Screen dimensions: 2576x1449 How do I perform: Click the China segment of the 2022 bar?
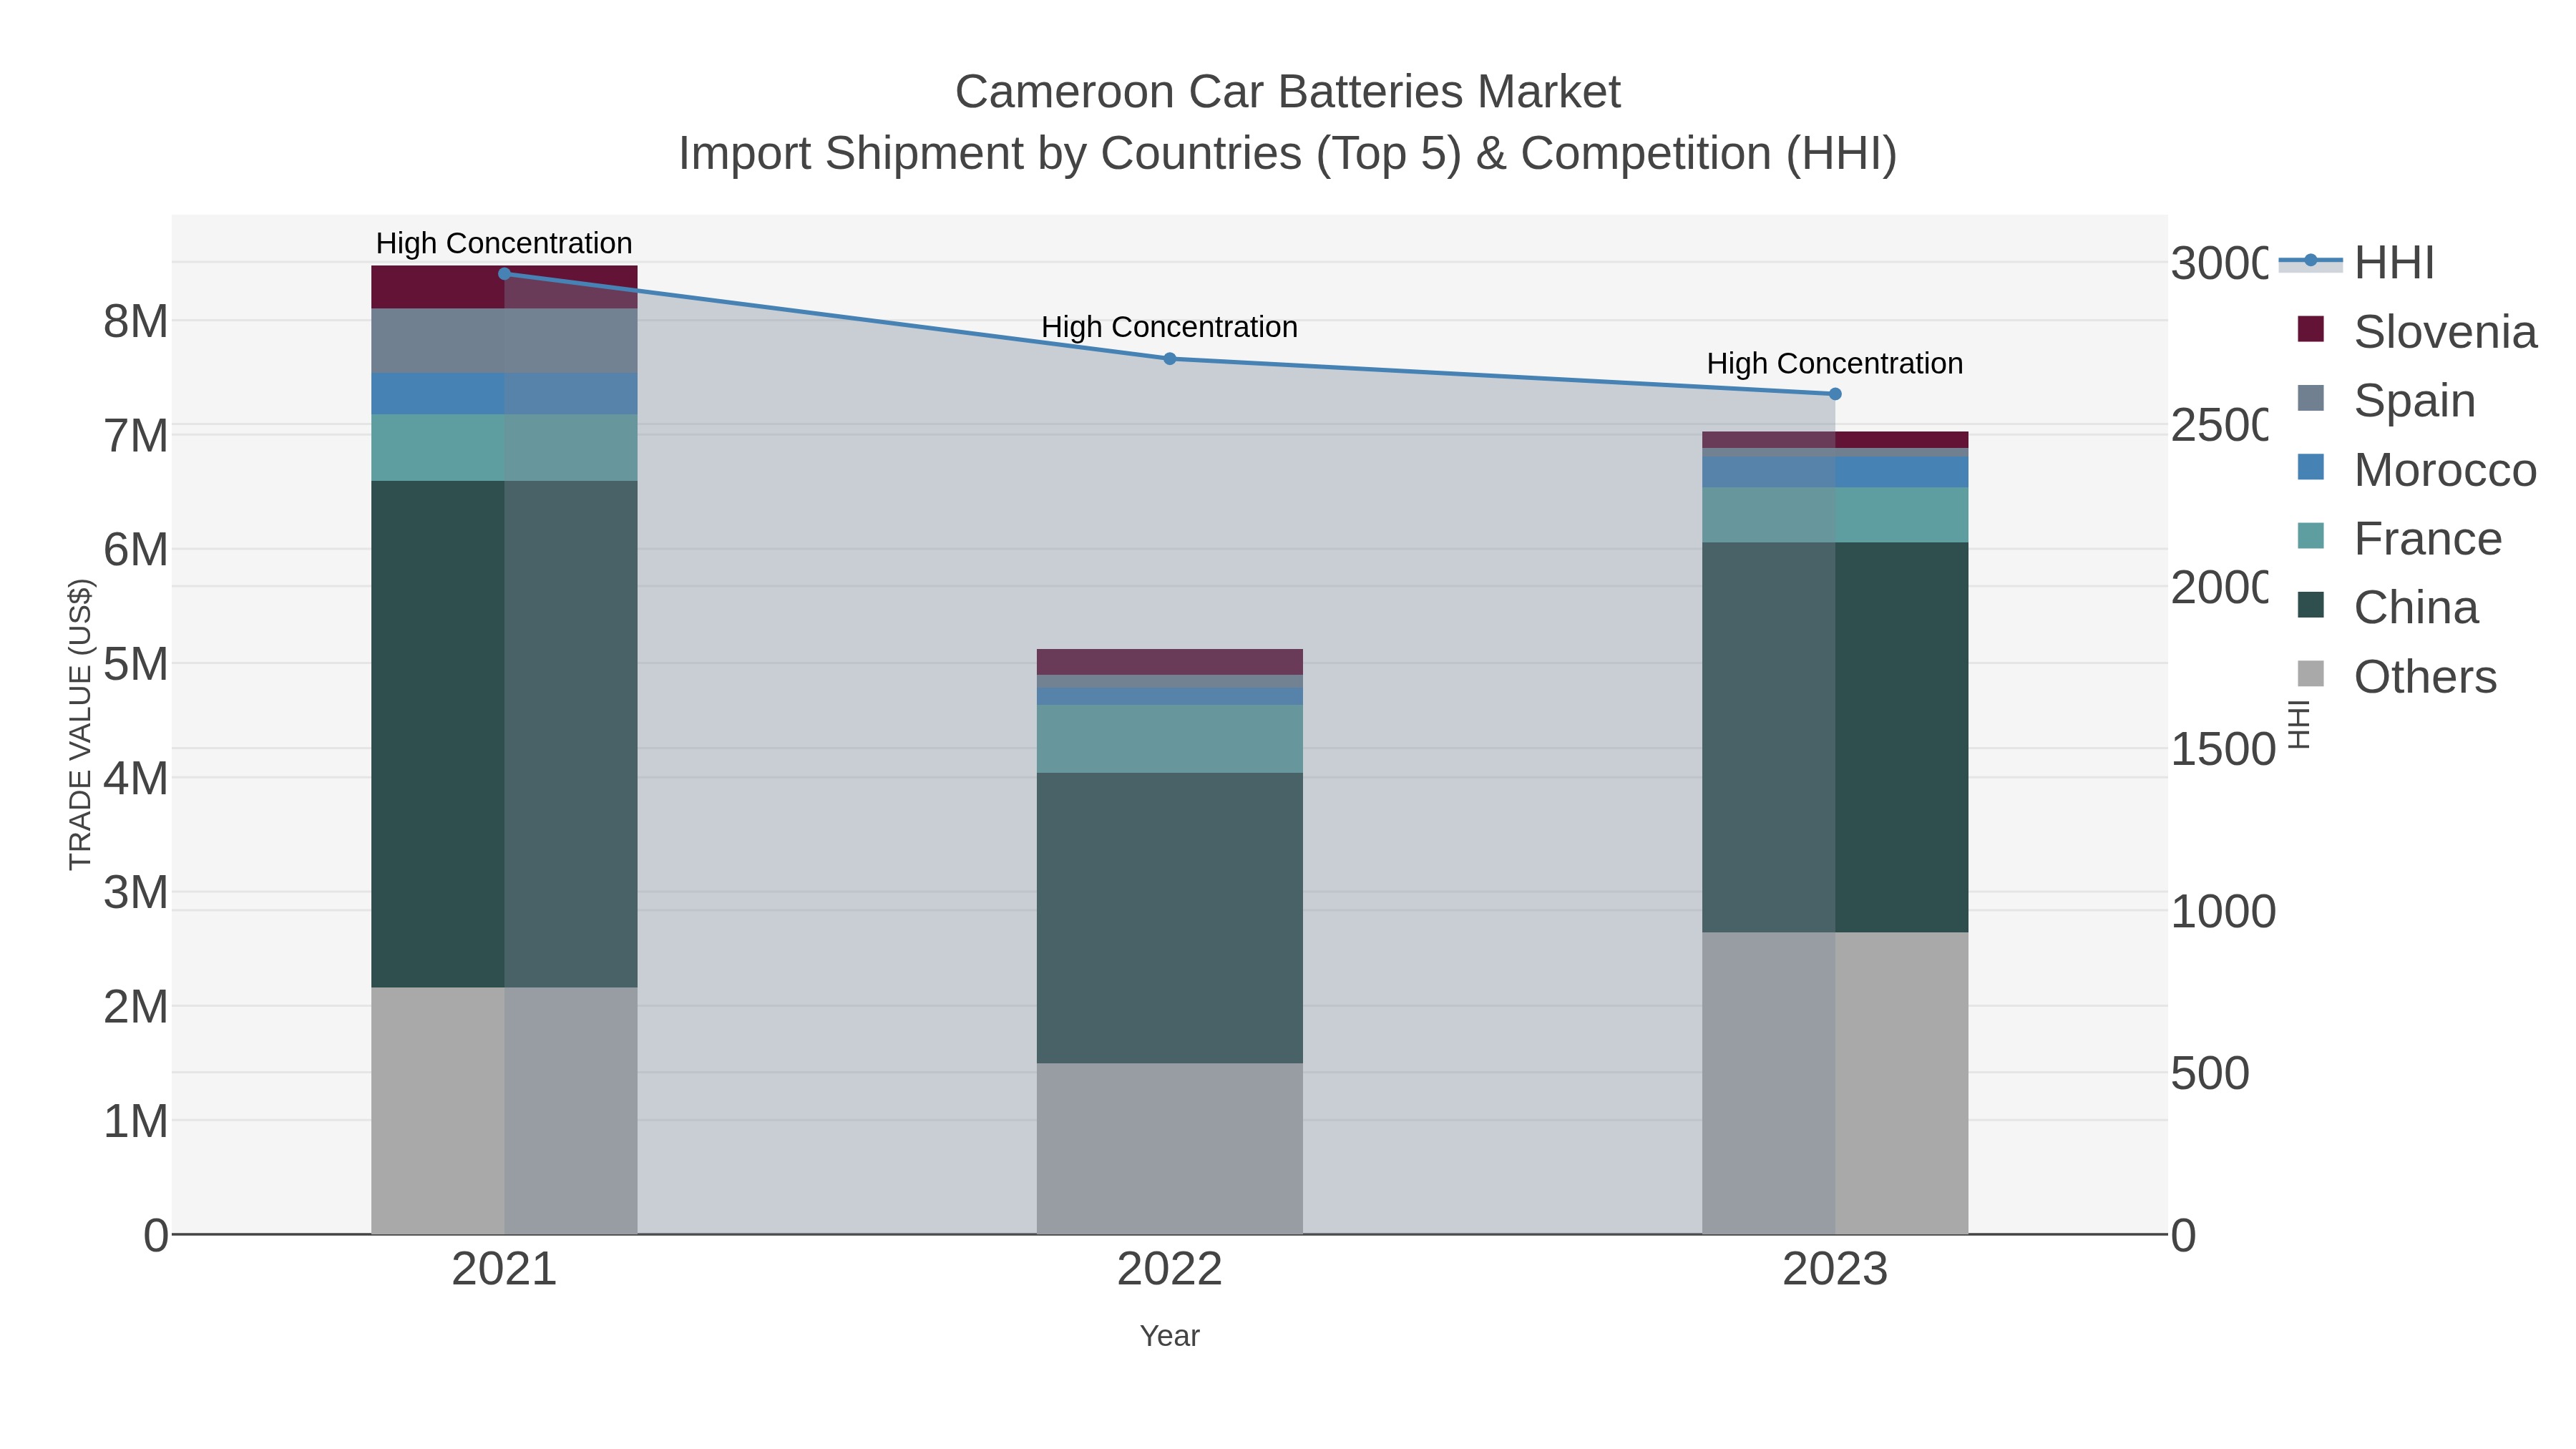tap(1169, 917)
